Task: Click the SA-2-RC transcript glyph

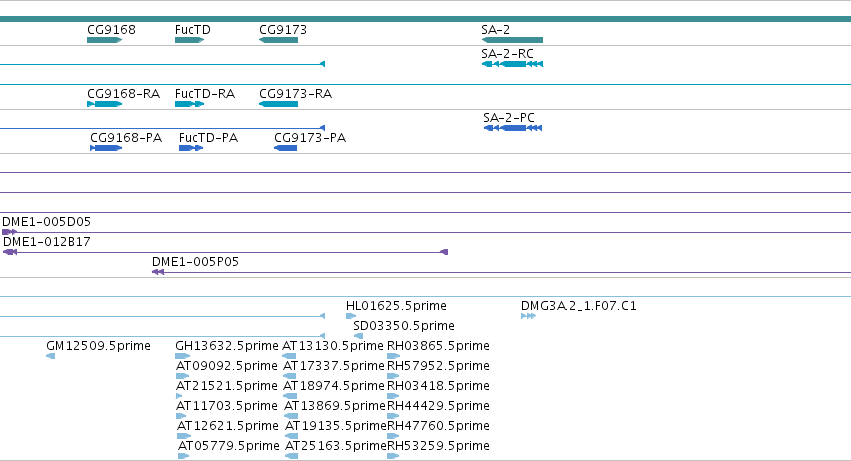Action: pyautogui.click(x=512, y=64)
